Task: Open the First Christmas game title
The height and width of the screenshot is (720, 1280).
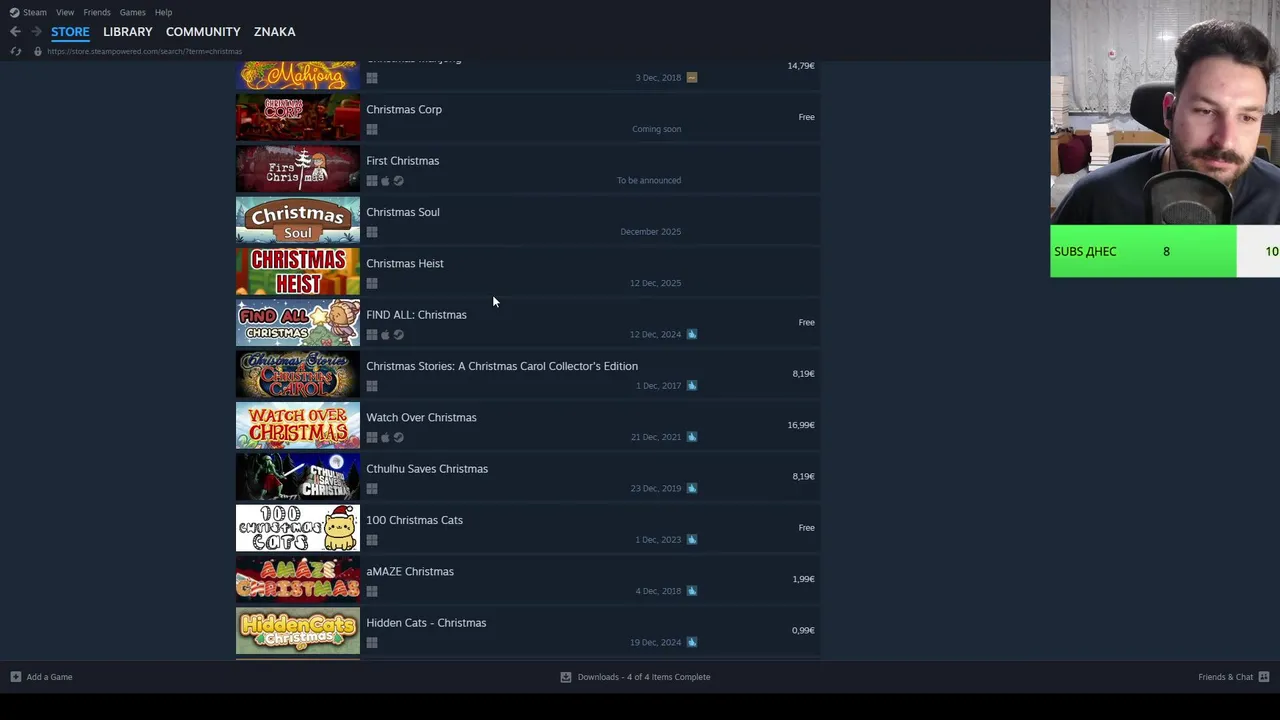Action: pyautogui.click(x=403, y=161)
